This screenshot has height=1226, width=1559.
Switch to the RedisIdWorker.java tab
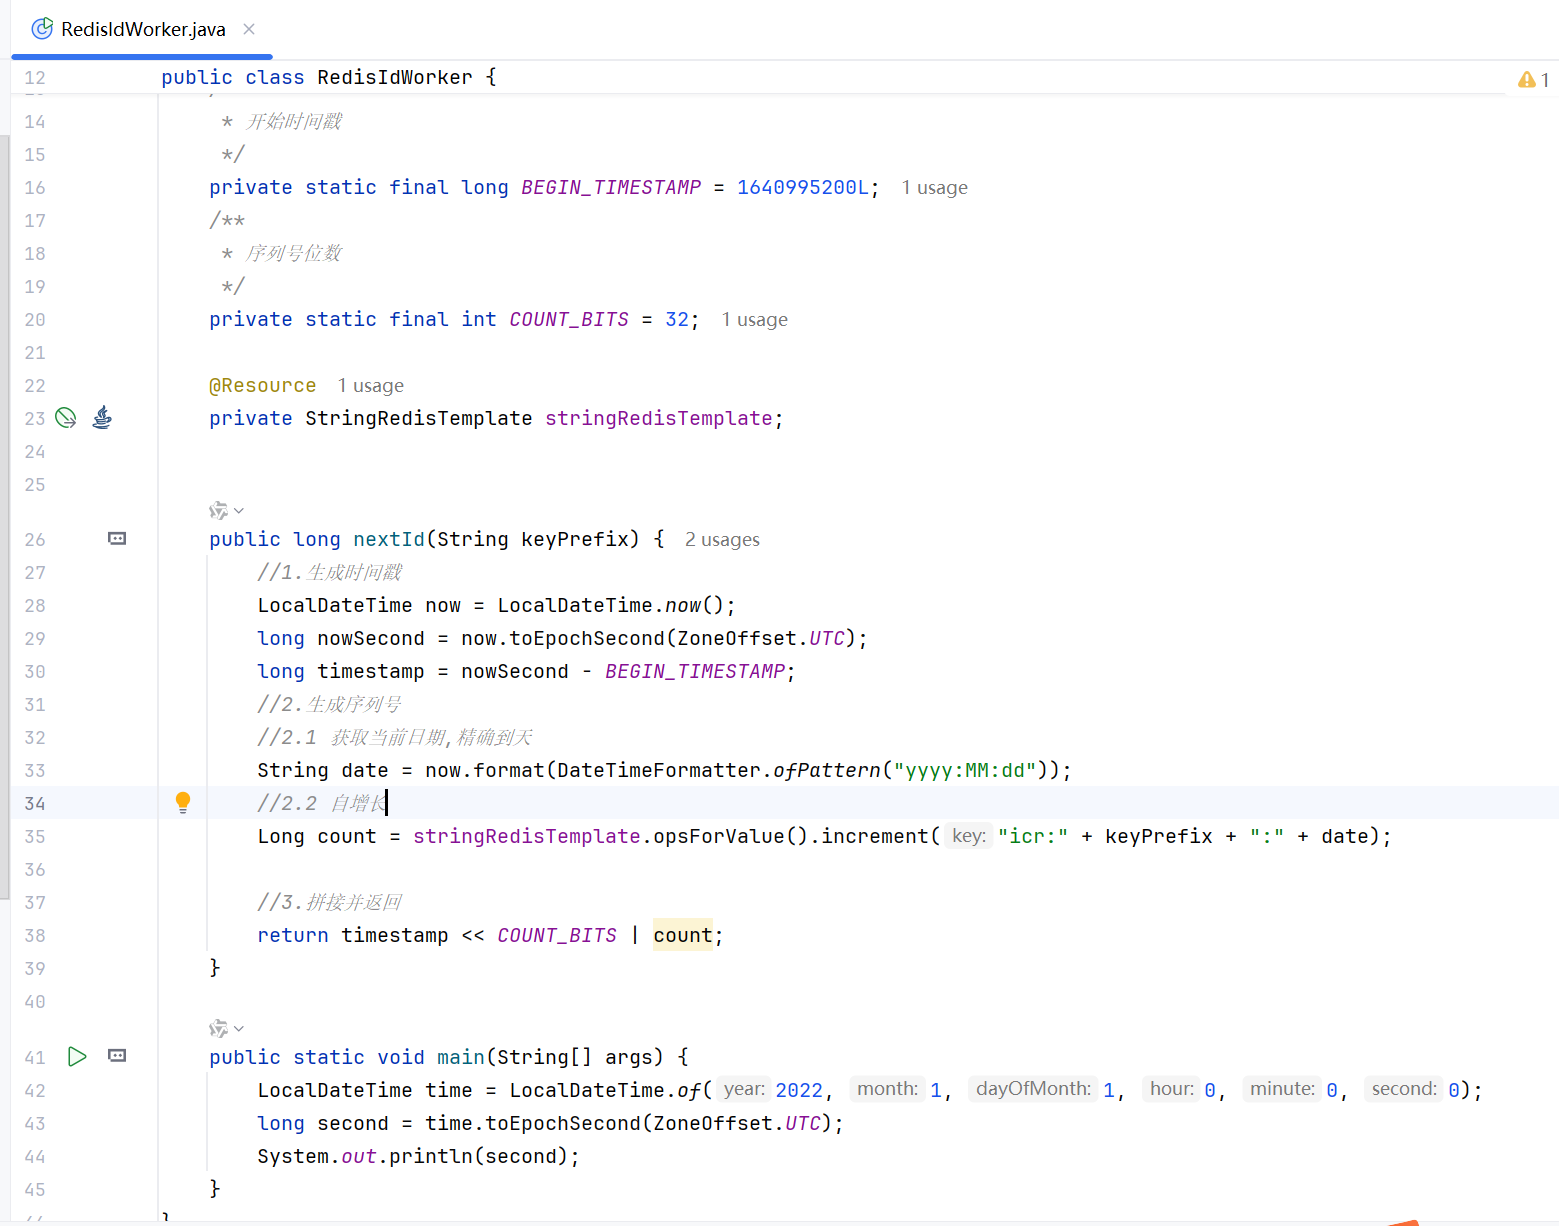[x=142, y=29]
